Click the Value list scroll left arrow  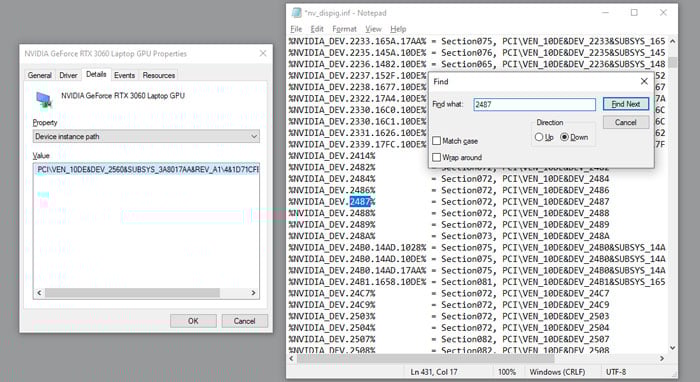click(39, 293)
